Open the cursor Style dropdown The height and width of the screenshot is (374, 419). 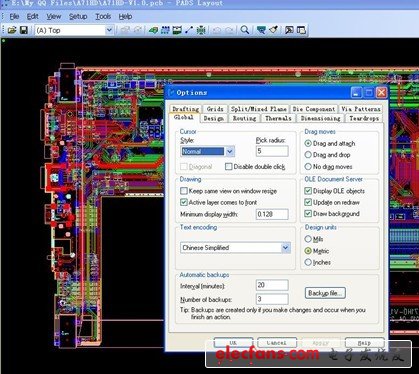coord(230,151)
